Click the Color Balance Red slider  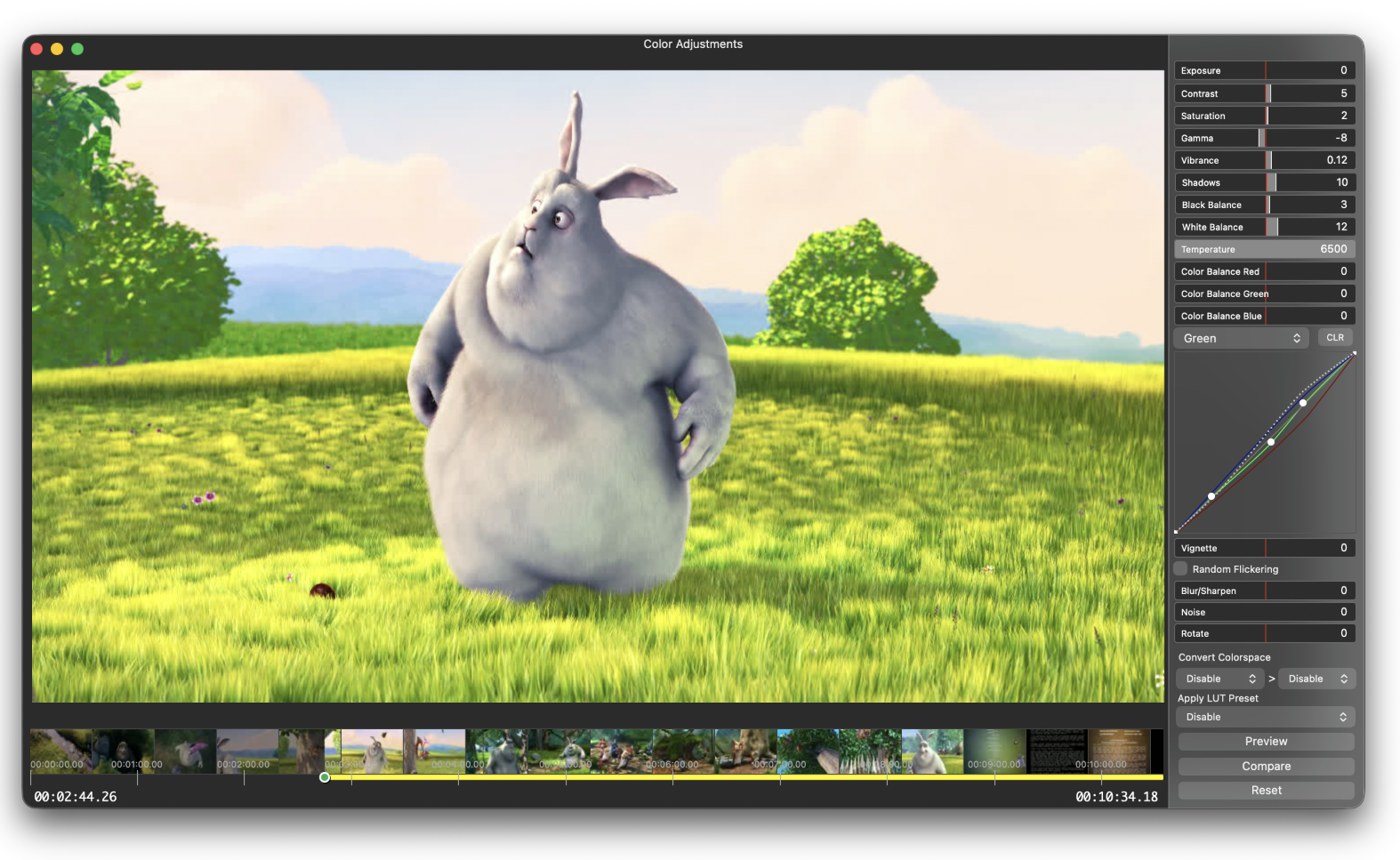tap(1265, 271)
